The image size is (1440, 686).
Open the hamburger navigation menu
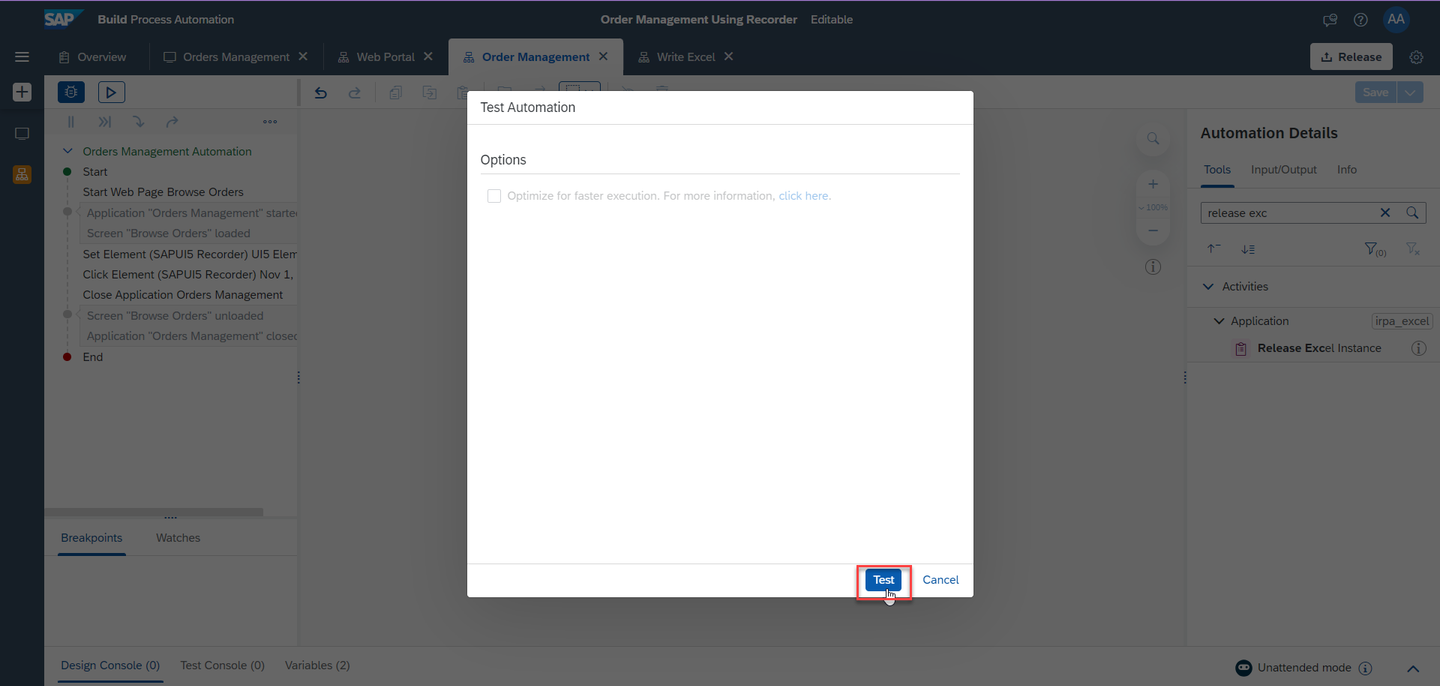(x=22, y=57)
